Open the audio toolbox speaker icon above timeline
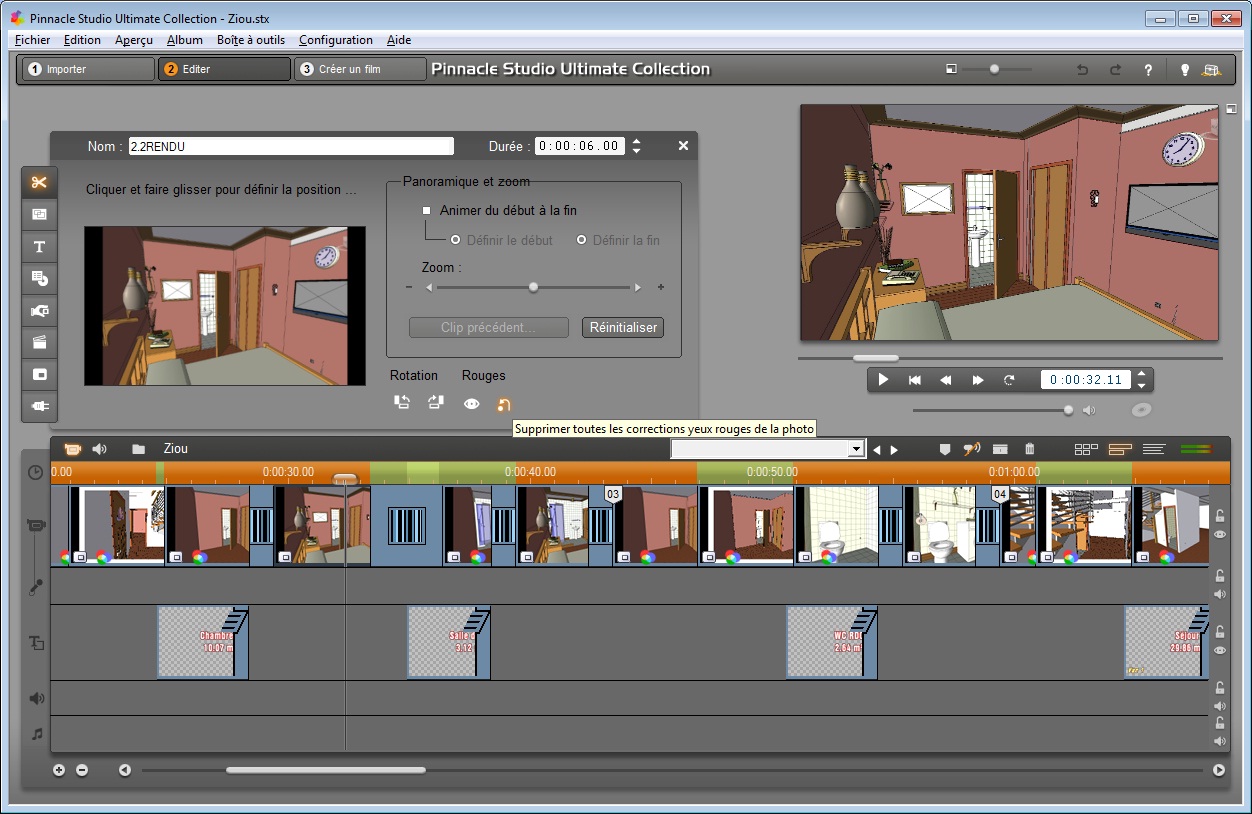 tap(100, 449)
